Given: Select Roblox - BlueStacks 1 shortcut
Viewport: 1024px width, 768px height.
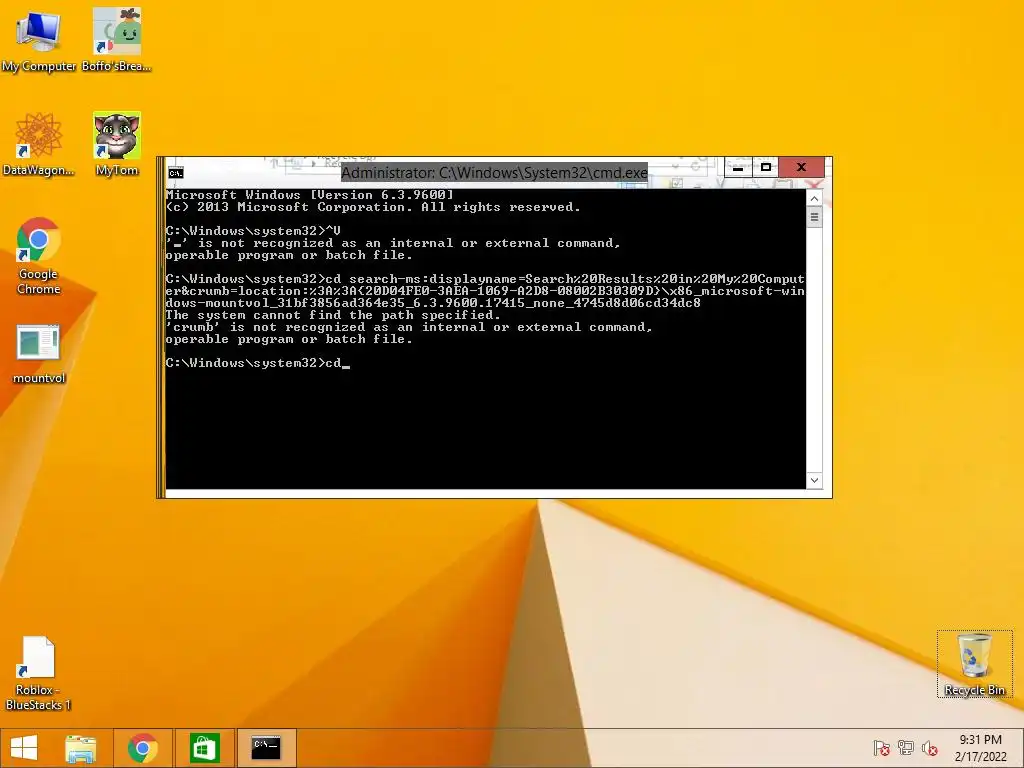Looking at the screenshot, I should pos(38,673).
